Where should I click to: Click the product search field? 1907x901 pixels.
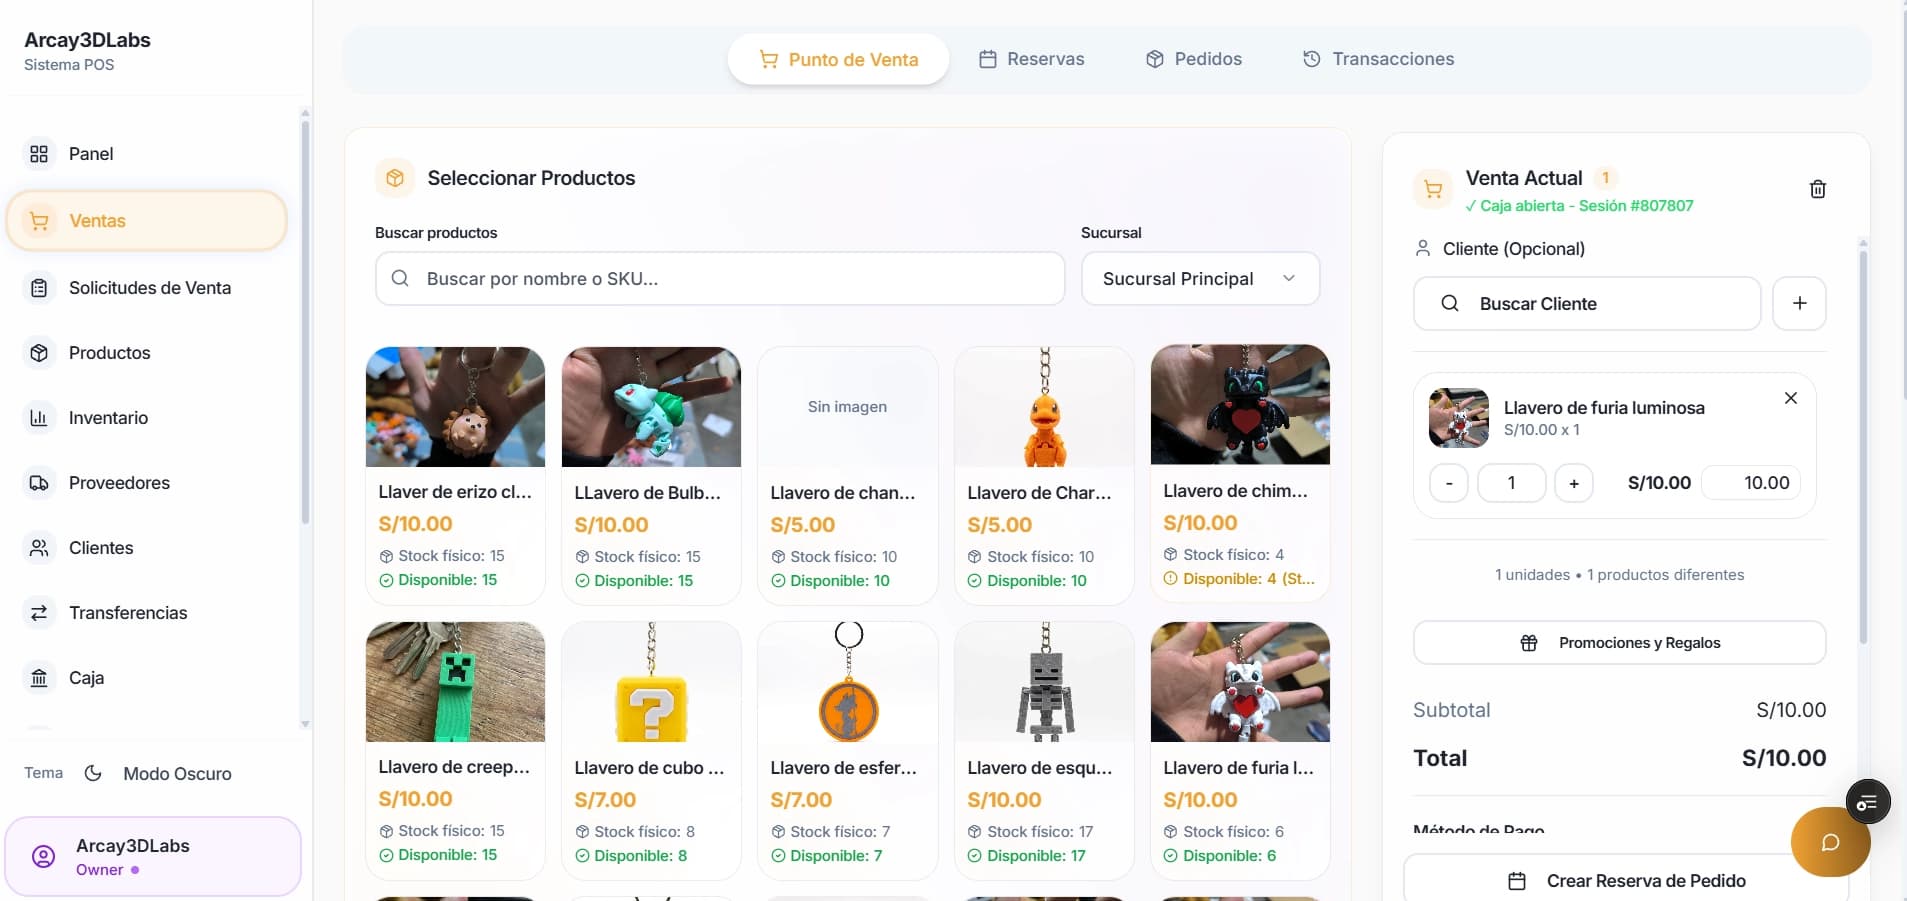[x=719, y=278]
